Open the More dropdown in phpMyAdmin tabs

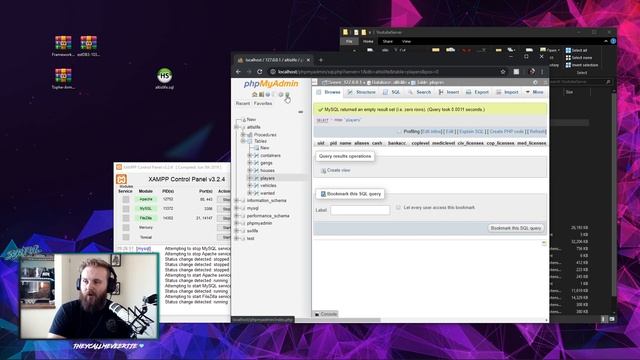pyautogui.click(x=534, y=92)
